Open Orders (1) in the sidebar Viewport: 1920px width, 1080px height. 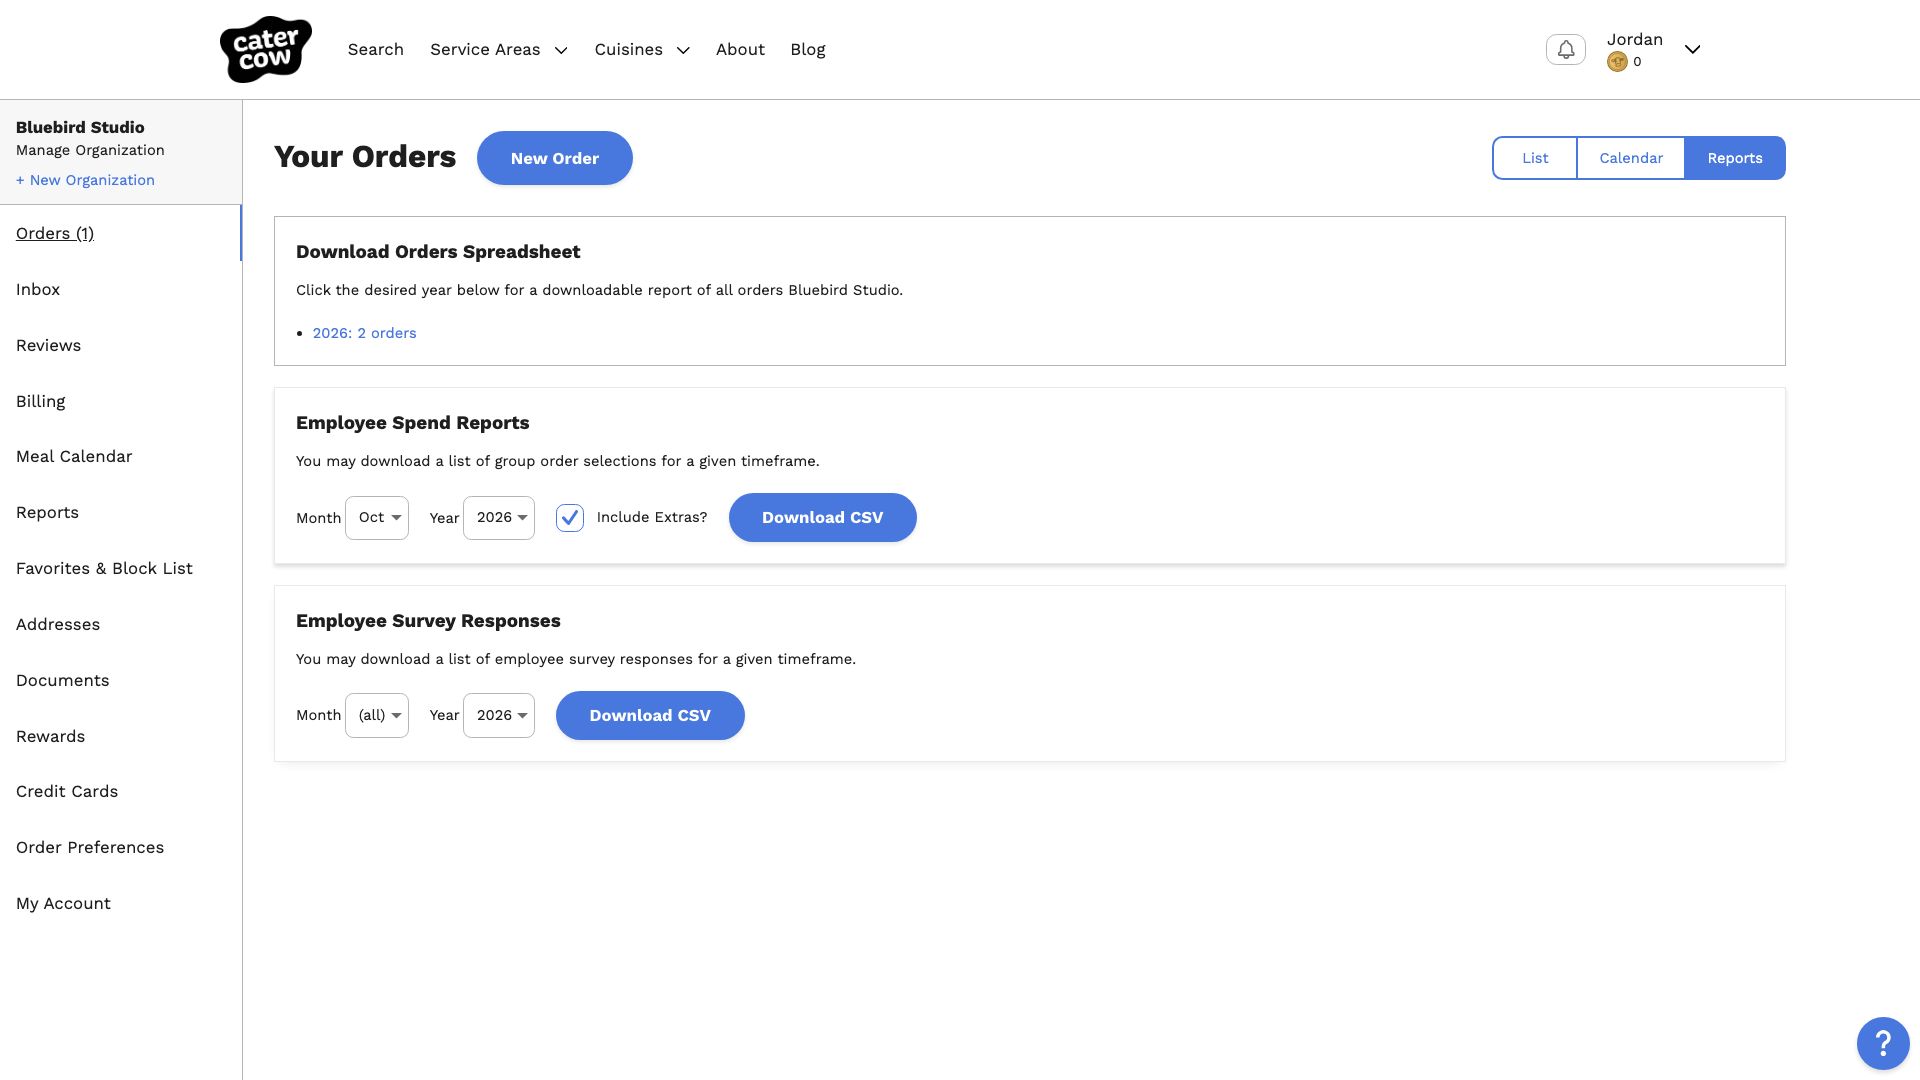point(55,233)
